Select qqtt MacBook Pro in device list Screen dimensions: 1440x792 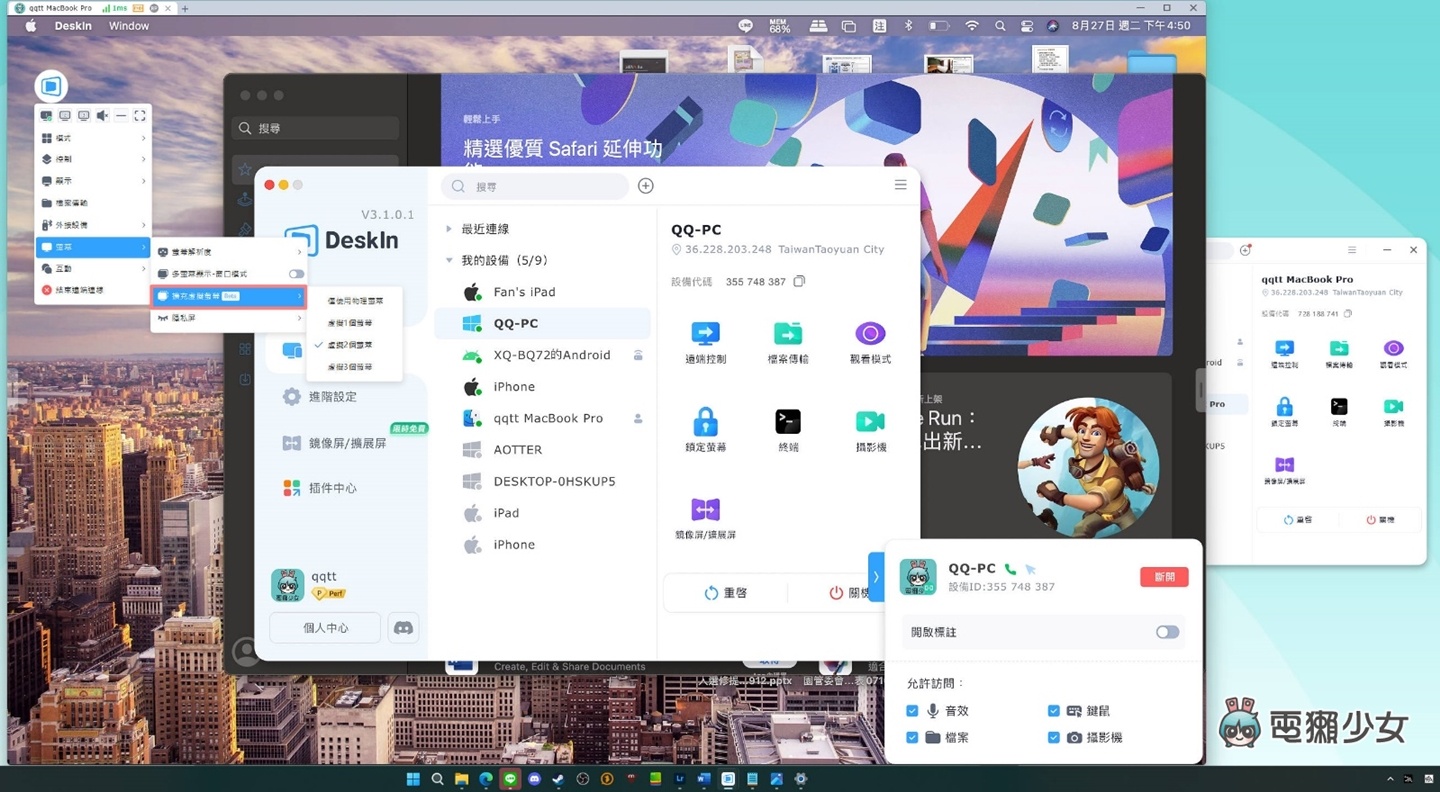coord(542,418)
